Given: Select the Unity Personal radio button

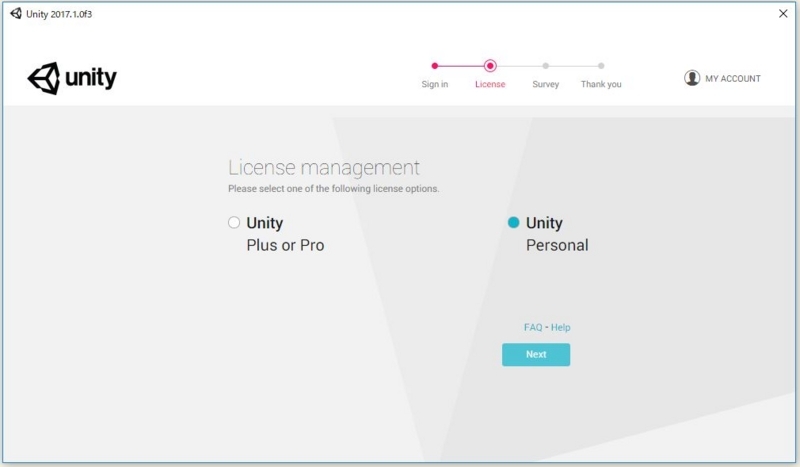Looking at the screenshot, I should click(x=513, y=223).
